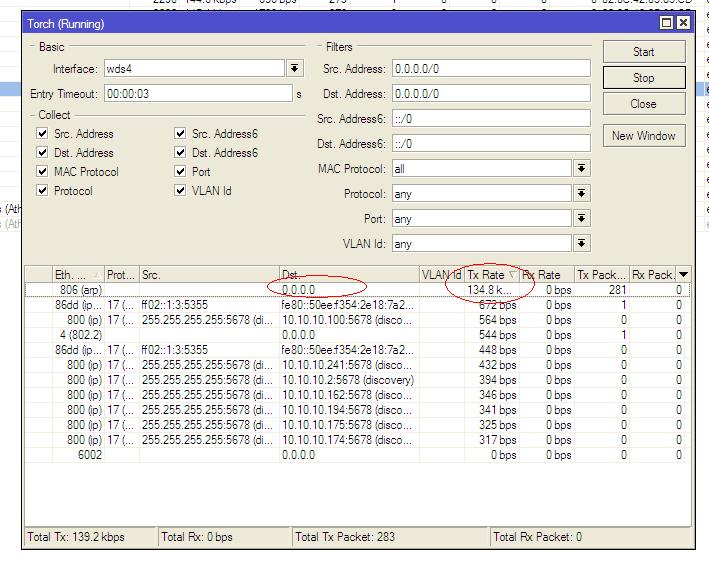
Task: Close Torch window with X icon
Action: (684, 23)
